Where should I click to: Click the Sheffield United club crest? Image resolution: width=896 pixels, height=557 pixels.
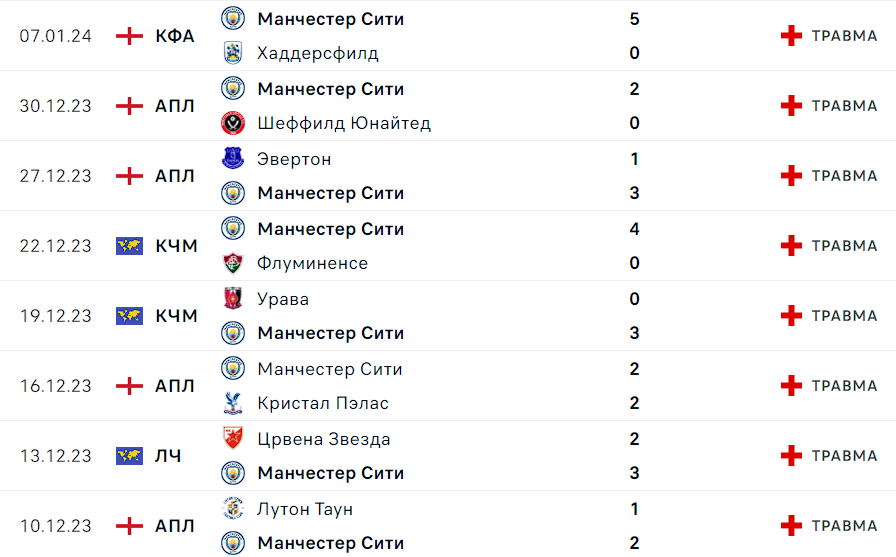[x=233, y=123]
